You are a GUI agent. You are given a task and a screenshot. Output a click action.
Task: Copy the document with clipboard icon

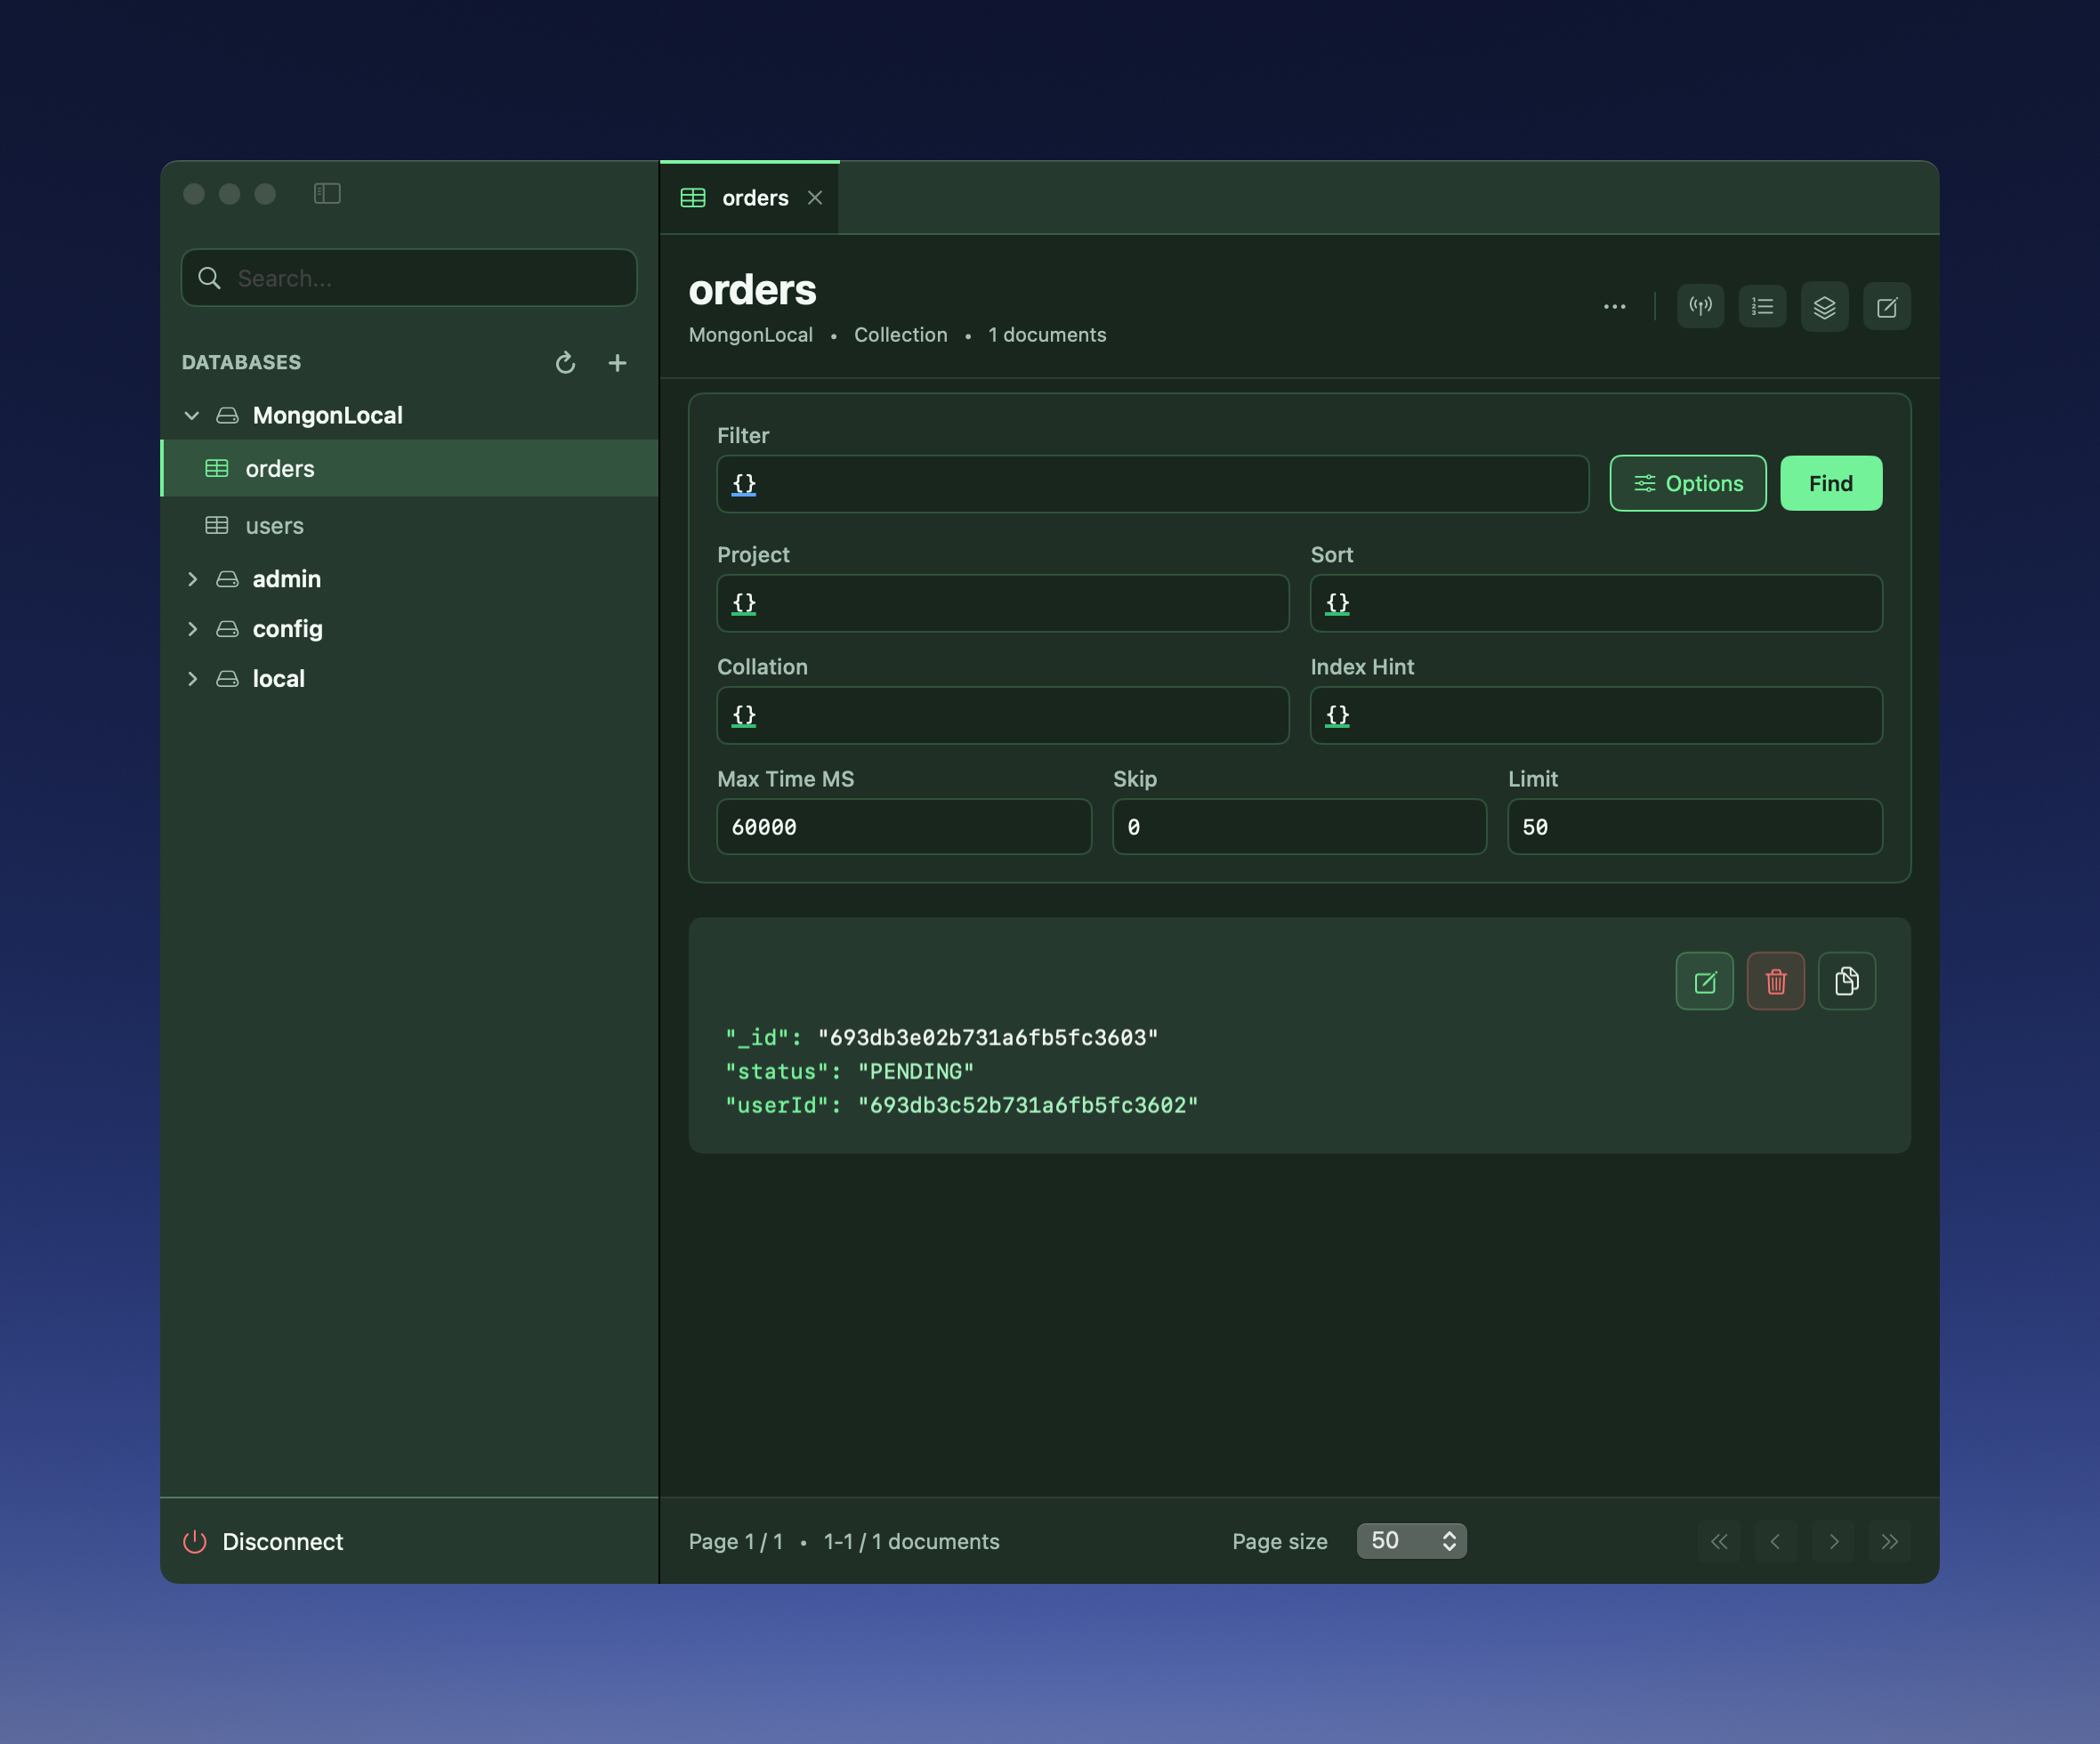pyautogui.click(x=1846, y=981)
